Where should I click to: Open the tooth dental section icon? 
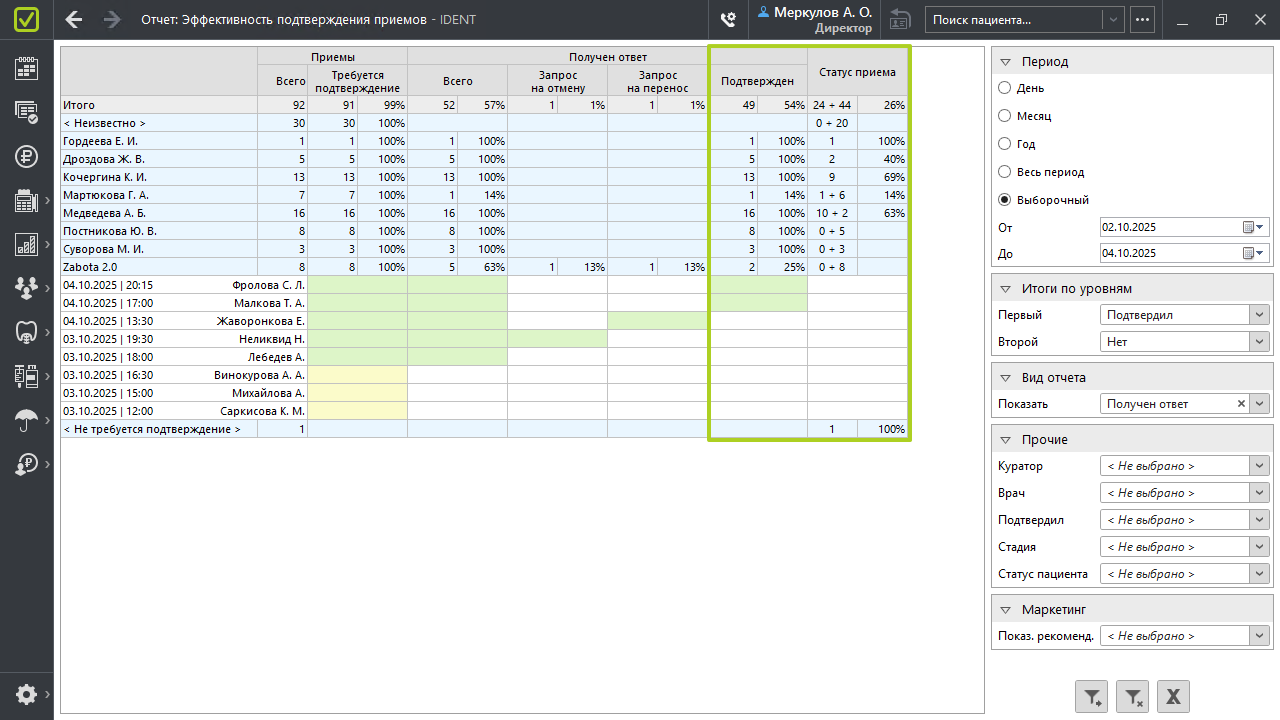[26, 332]
